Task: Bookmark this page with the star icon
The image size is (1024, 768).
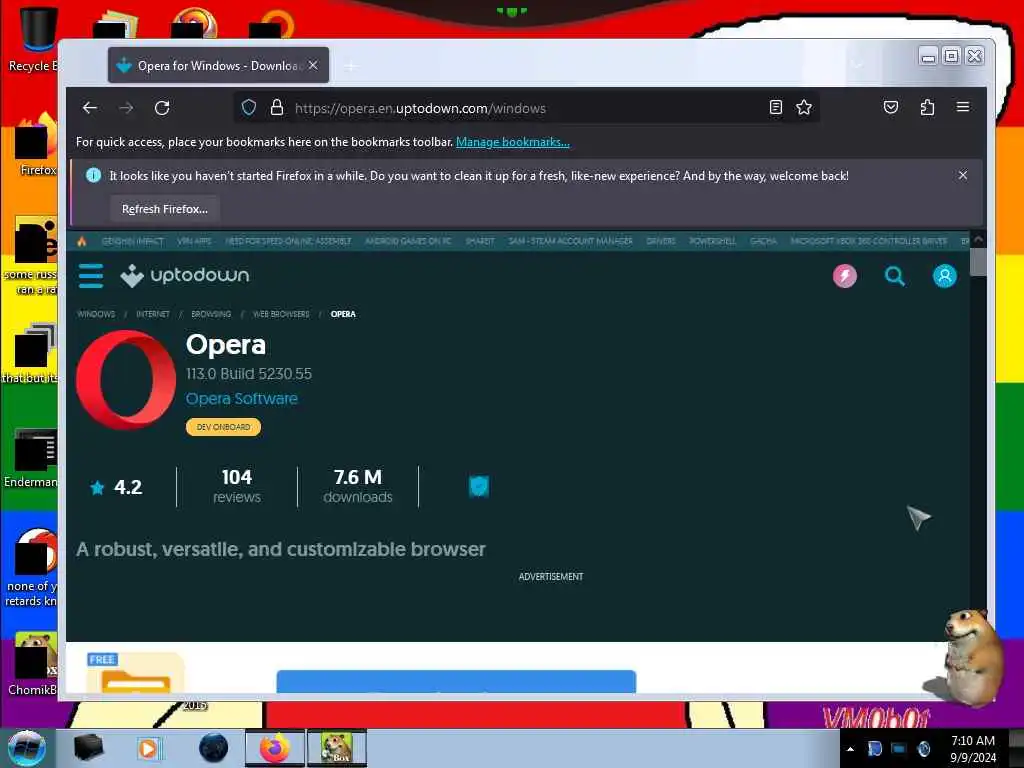Action: coord(804,107)
